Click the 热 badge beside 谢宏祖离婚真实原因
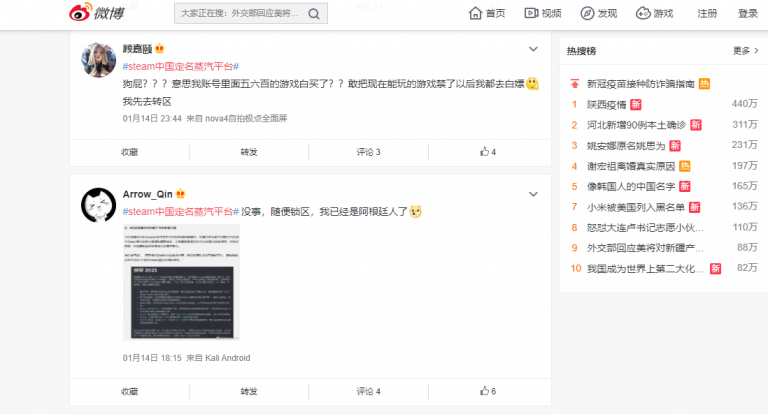The width and height of the screenshot is (768, 414). click(685, 166)
